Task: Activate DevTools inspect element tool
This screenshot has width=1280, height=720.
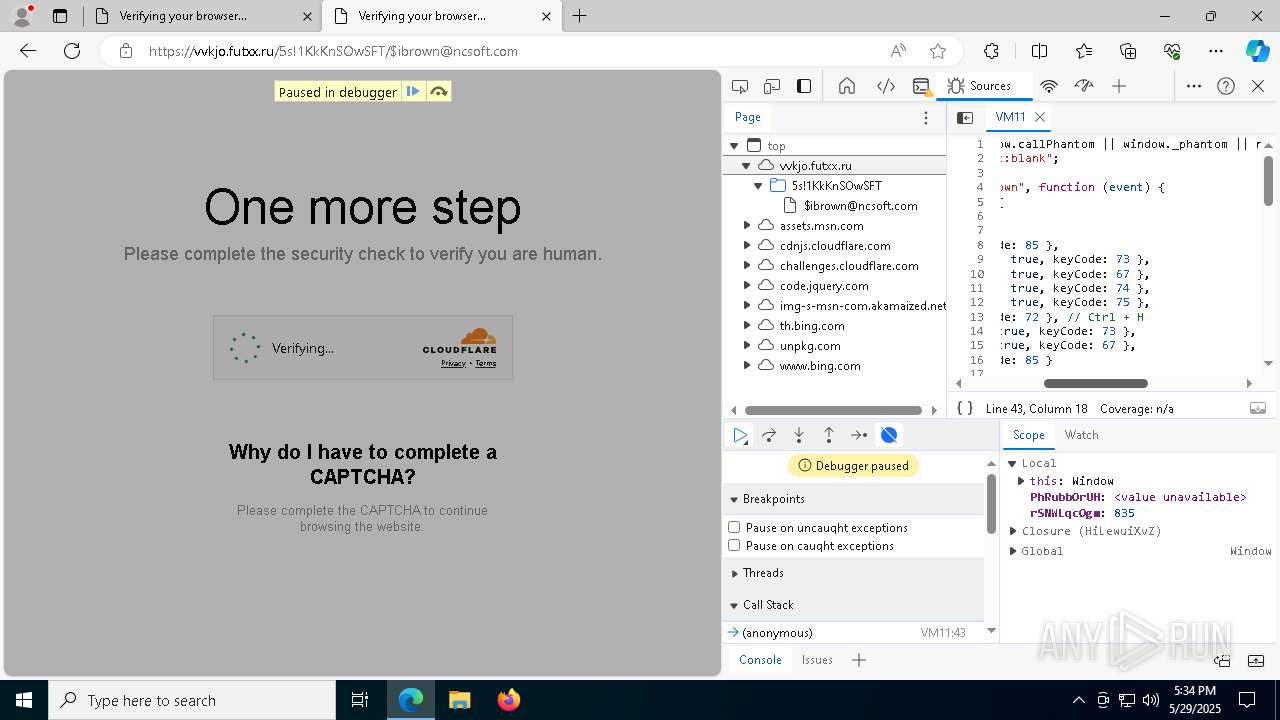Action: [740, 86]
